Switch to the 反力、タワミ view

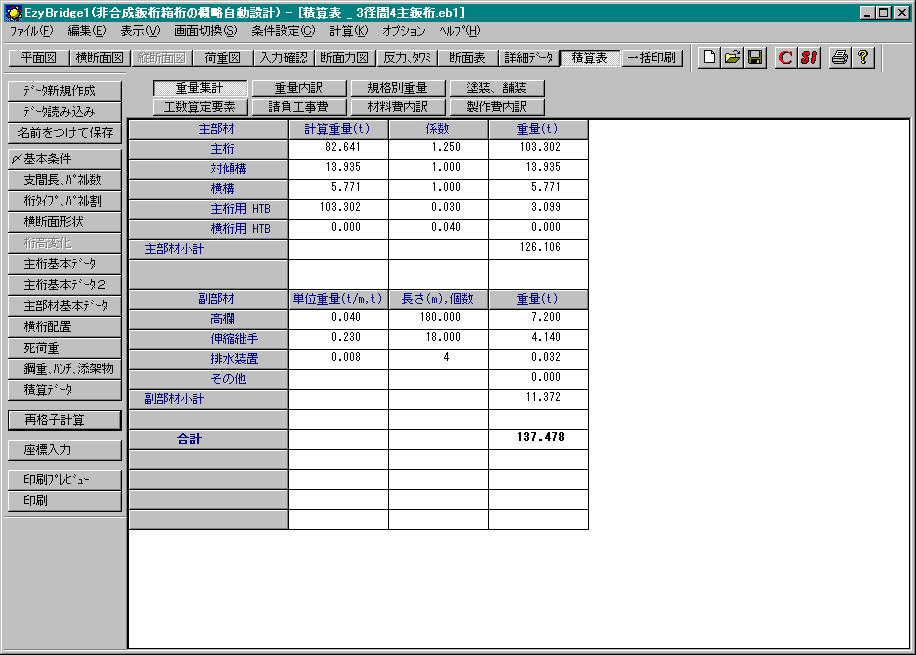coord(407,58)
